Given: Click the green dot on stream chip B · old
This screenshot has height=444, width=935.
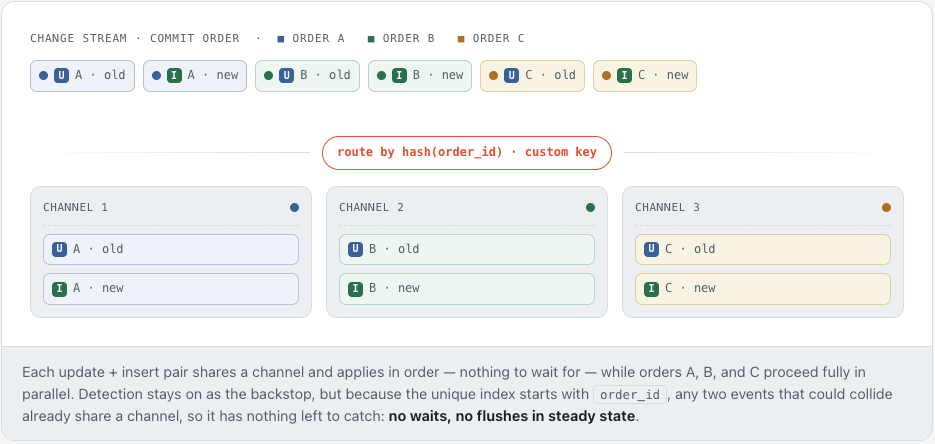Looking at the screenshot, I should pos(268,76).
